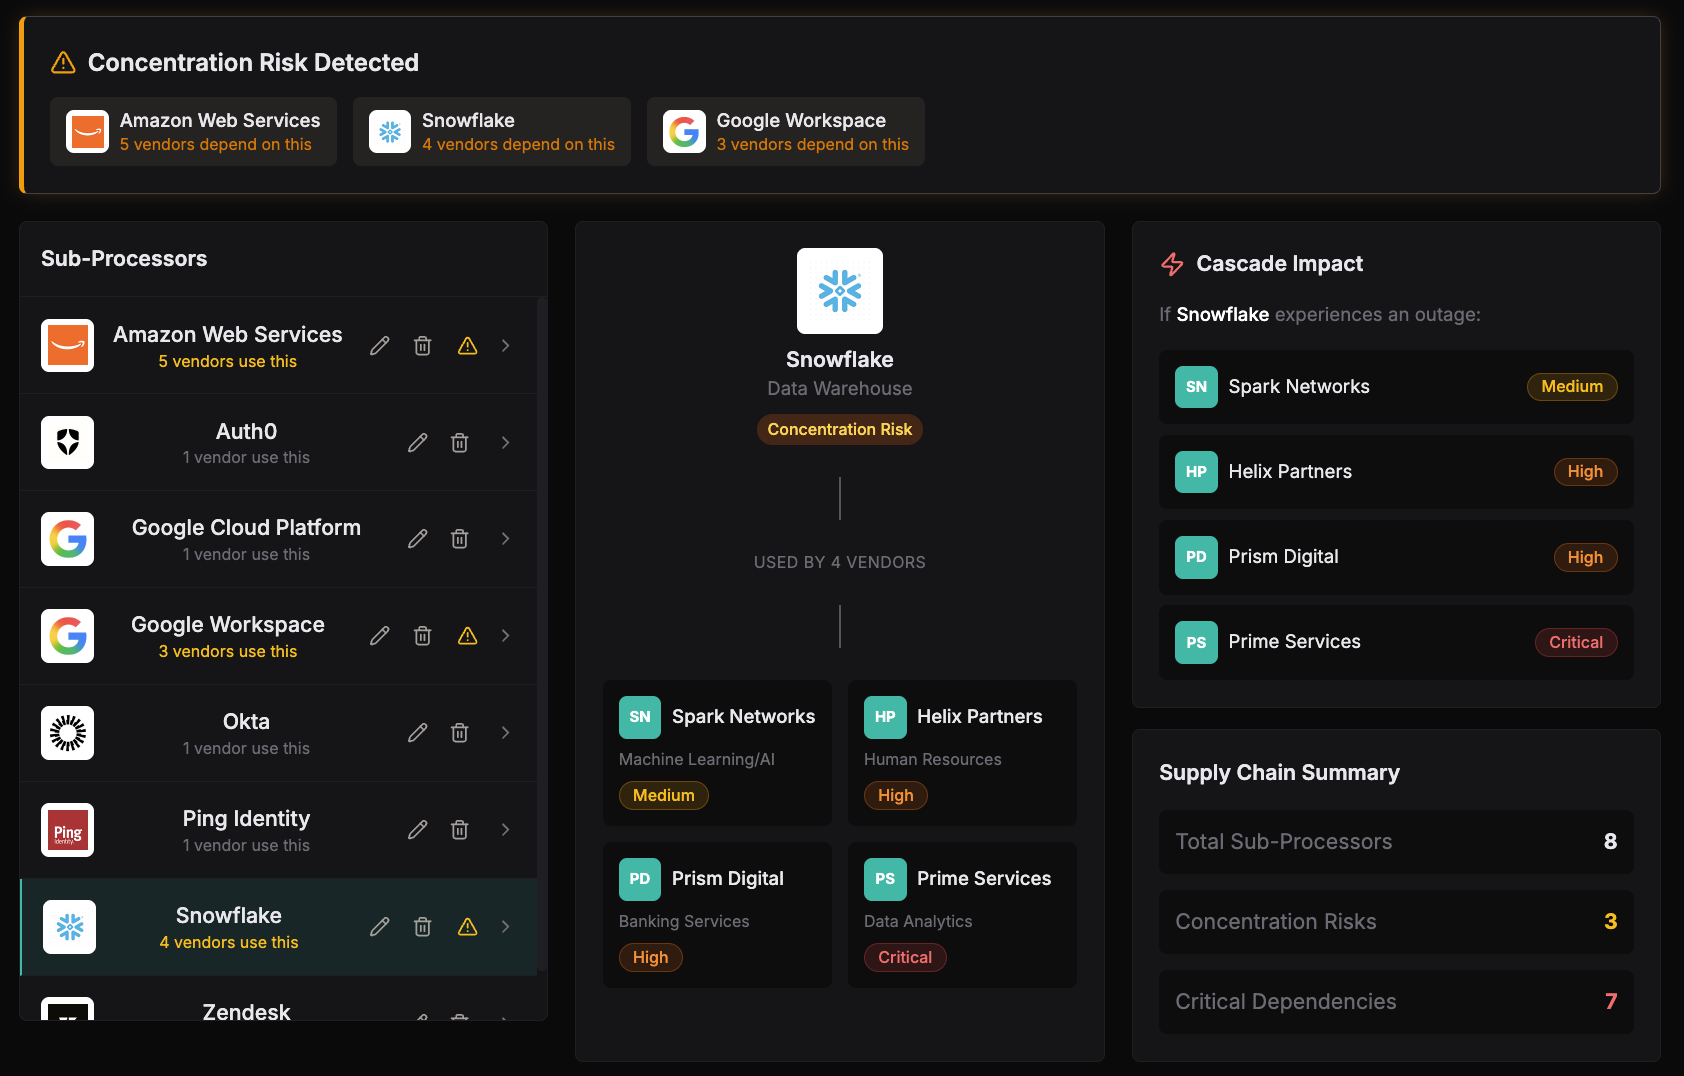Delete the Google Cloud Platform sub-processor
Image resolution: width=1684 pixels, height=1076 pixels.
(x=459, y=539)
